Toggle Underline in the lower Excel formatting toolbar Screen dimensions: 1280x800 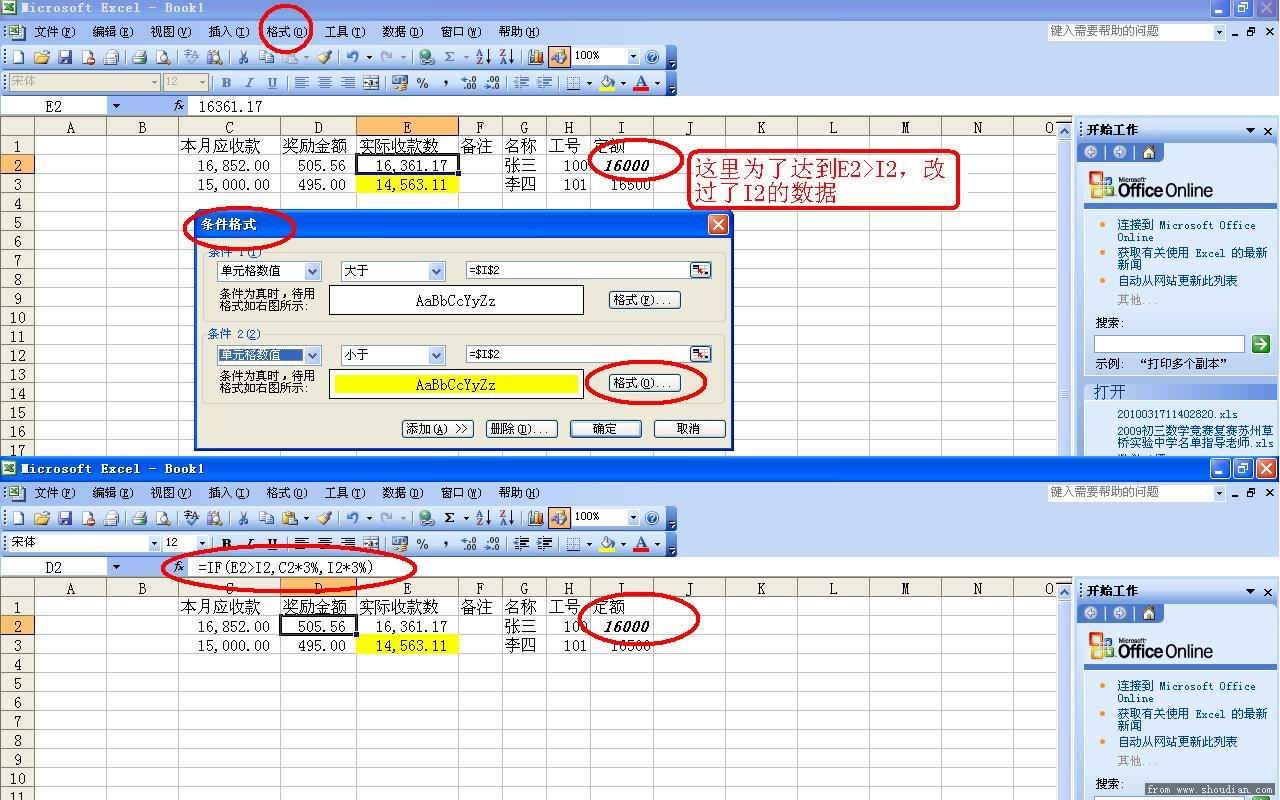272,544
